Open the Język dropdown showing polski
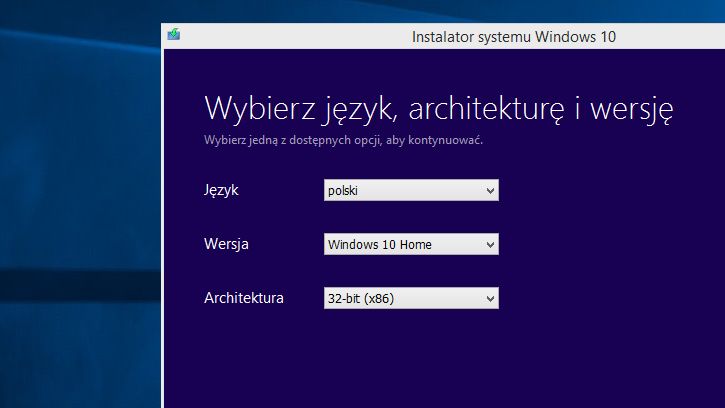Viewport: 725px width, 408px height. pos(411,190)
